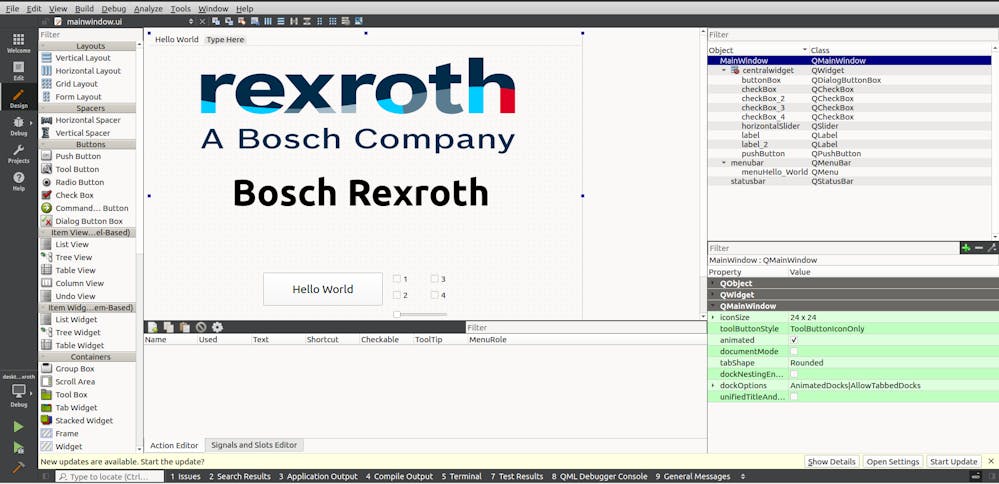
Task: Select Action Editor tab
Action: [174, 445]
